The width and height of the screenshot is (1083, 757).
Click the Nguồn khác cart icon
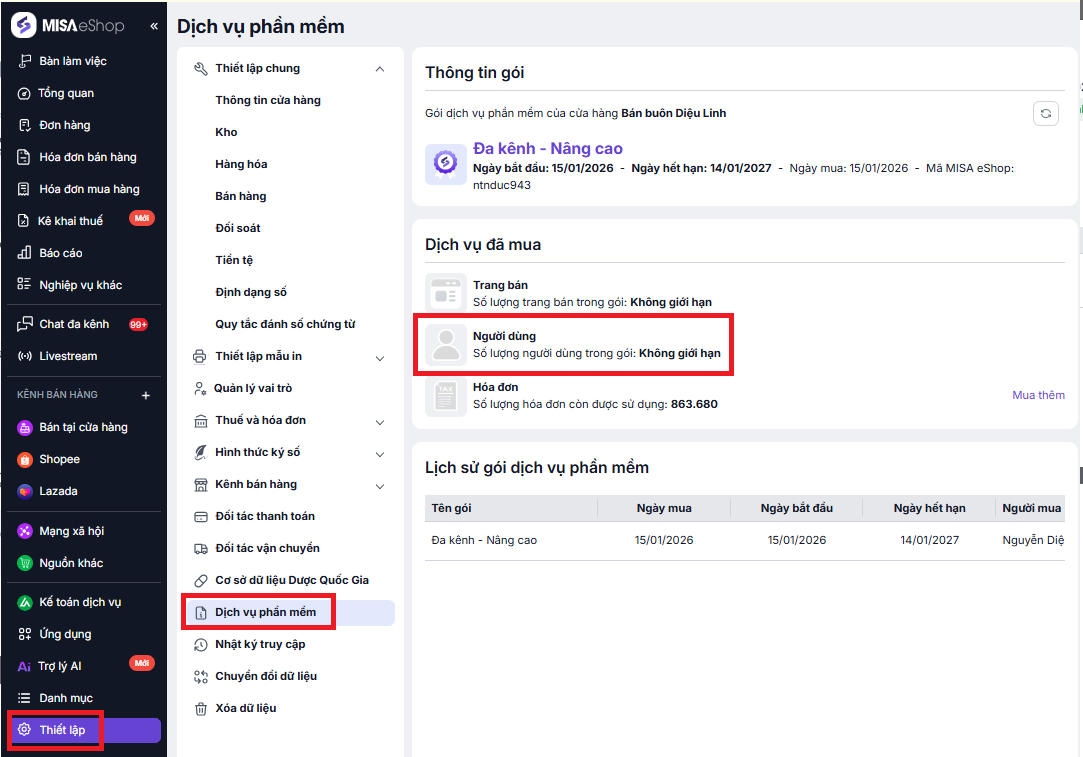[x=25, y=563]
